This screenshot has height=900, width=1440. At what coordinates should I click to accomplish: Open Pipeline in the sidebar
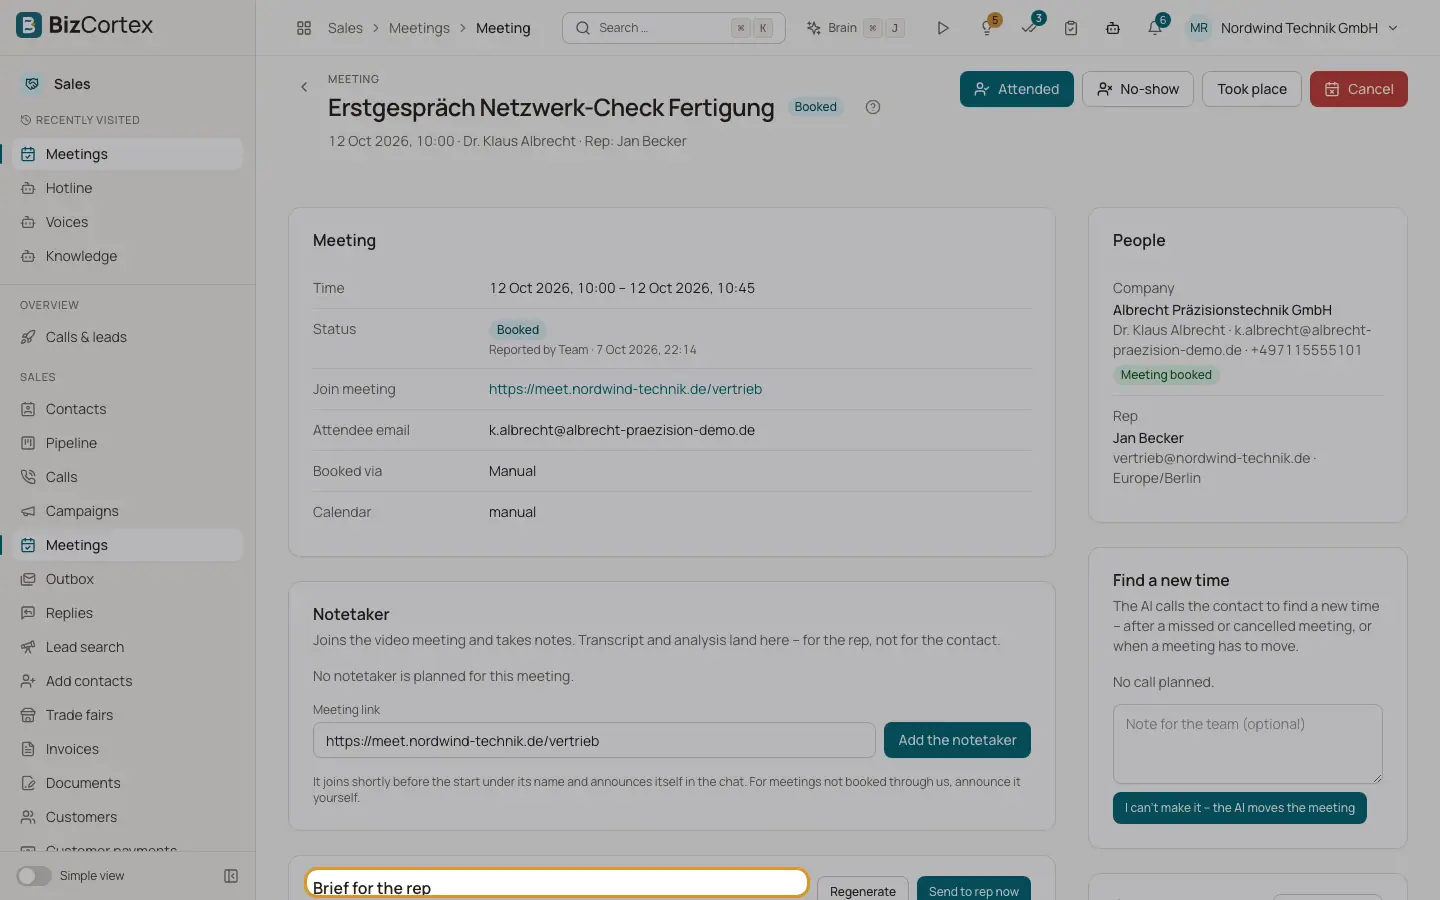128,443
